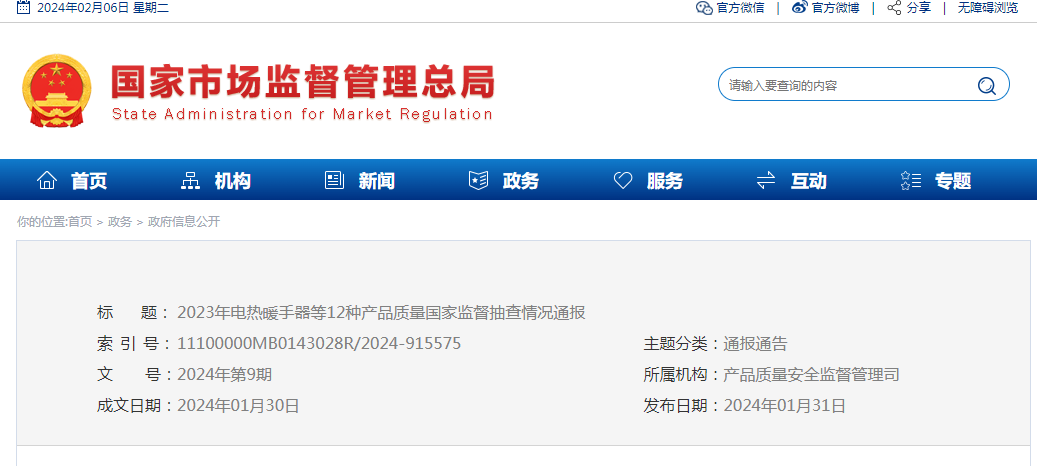Click index number 11100000MB0143028R/2024-915575
The width and height of the screenshot is (1037, 466).
[319, 344]
